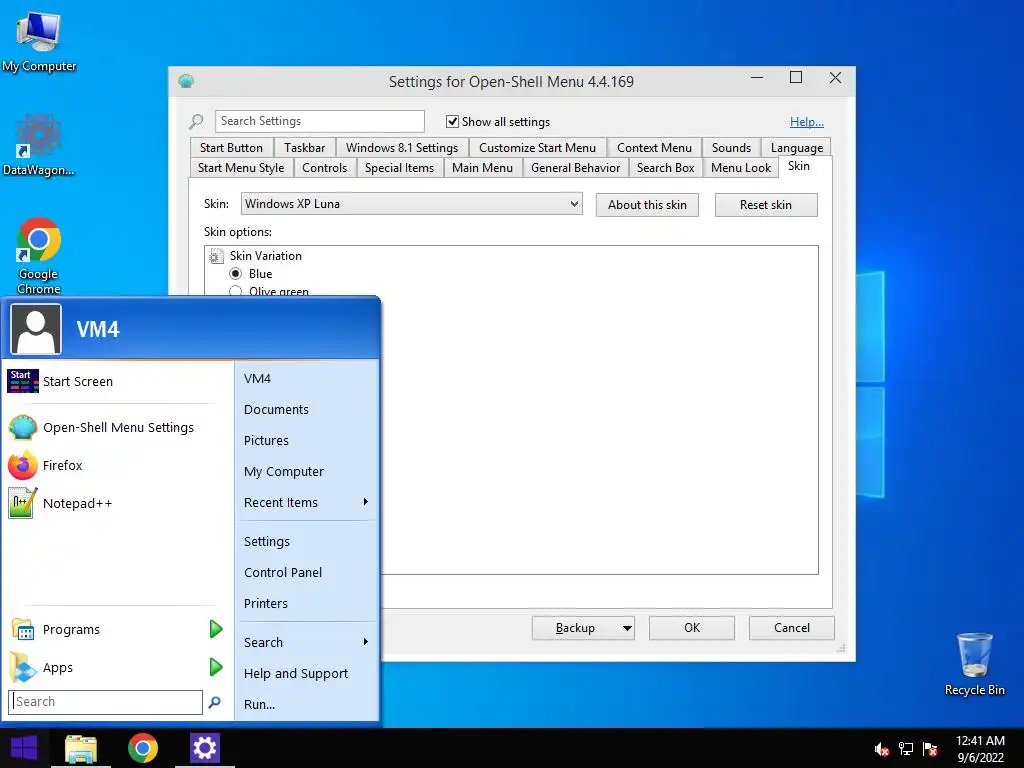Open the Backup button dropdown arrow

(627, 628)
